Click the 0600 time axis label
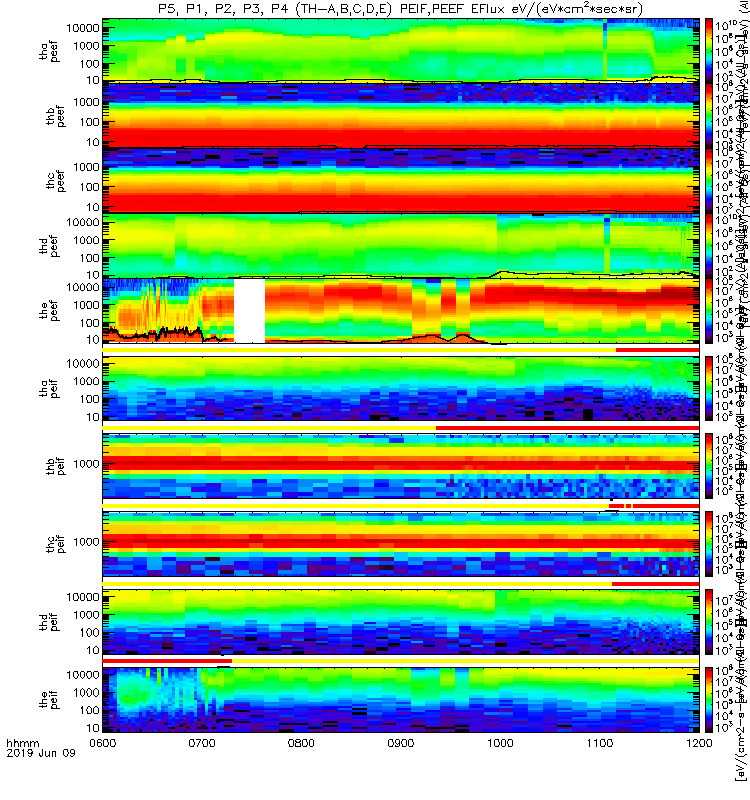This screenshot has height=800, width=750. click(x=103, y=743)
